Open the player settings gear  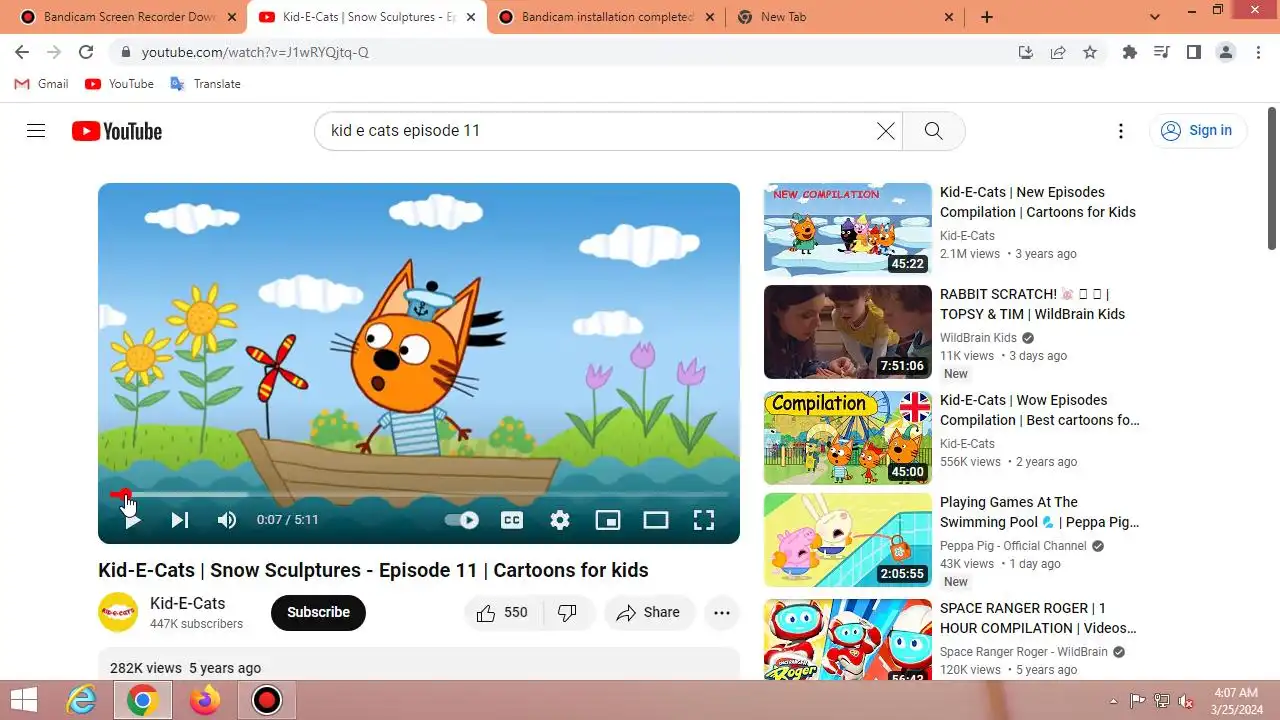pos(560,520)
